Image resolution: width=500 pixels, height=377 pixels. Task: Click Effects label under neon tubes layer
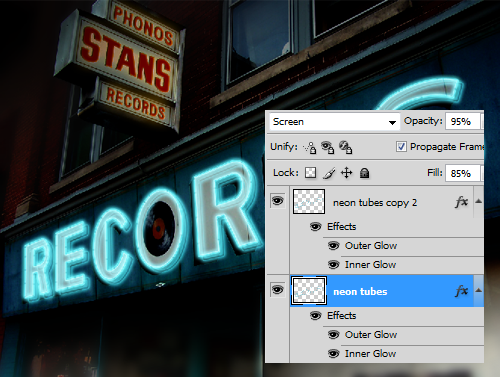342,316
